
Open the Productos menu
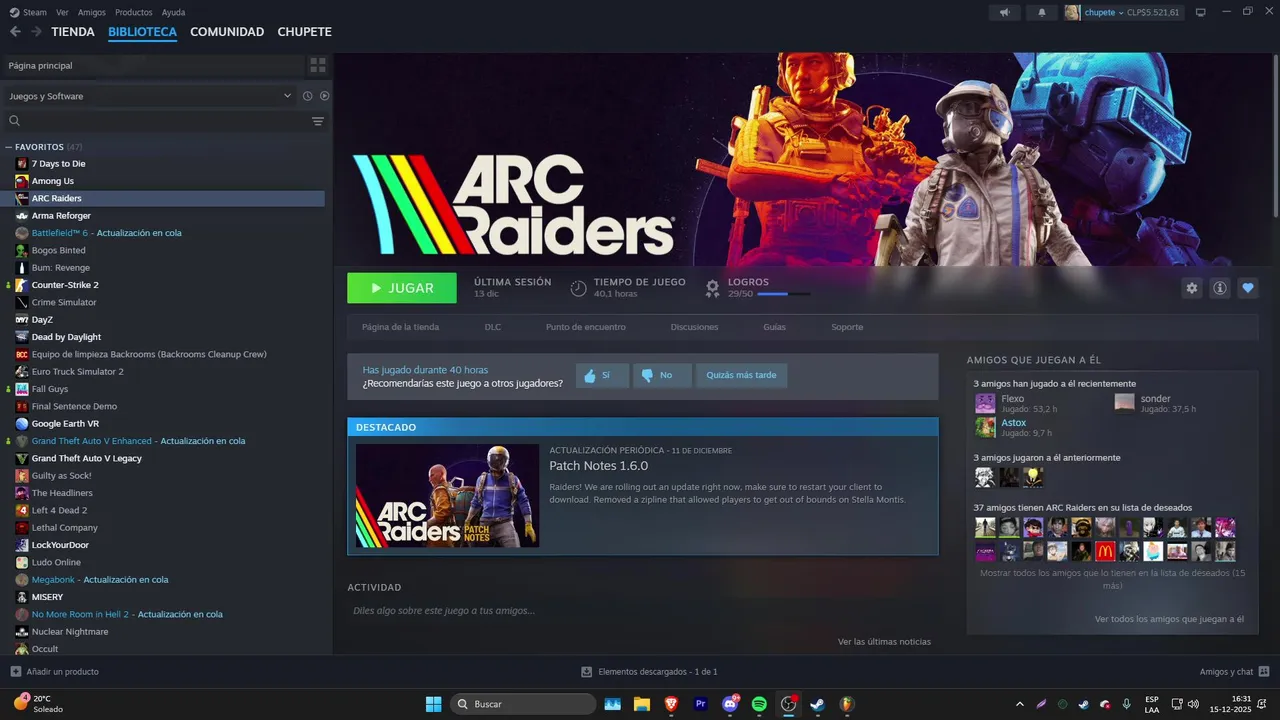(134, 12)
